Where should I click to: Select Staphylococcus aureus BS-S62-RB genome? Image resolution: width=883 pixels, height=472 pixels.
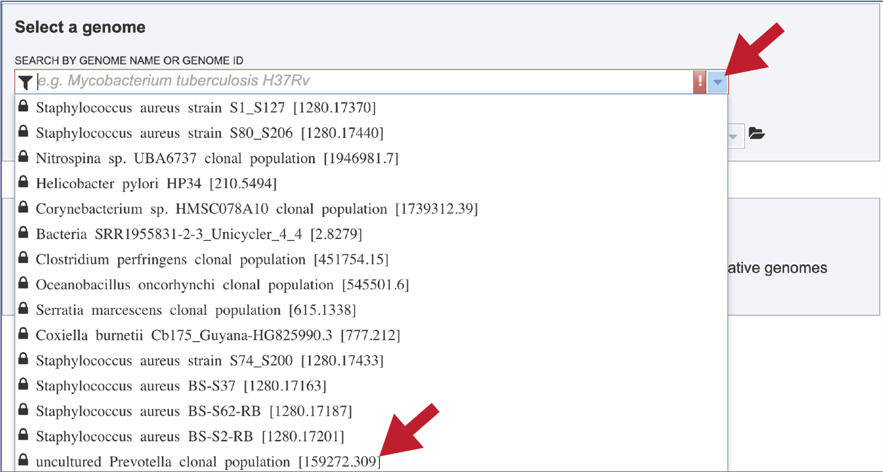(194, 411)
